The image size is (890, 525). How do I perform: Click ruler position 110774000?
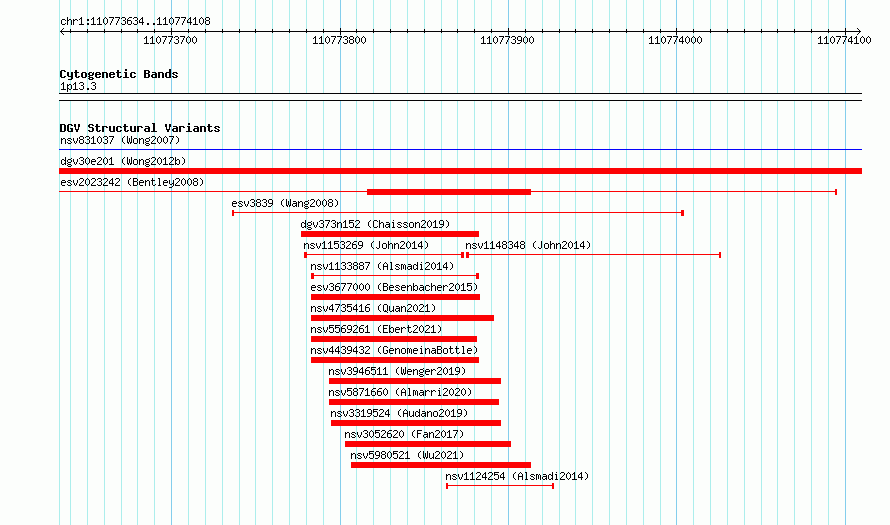[x=675, y=40]
